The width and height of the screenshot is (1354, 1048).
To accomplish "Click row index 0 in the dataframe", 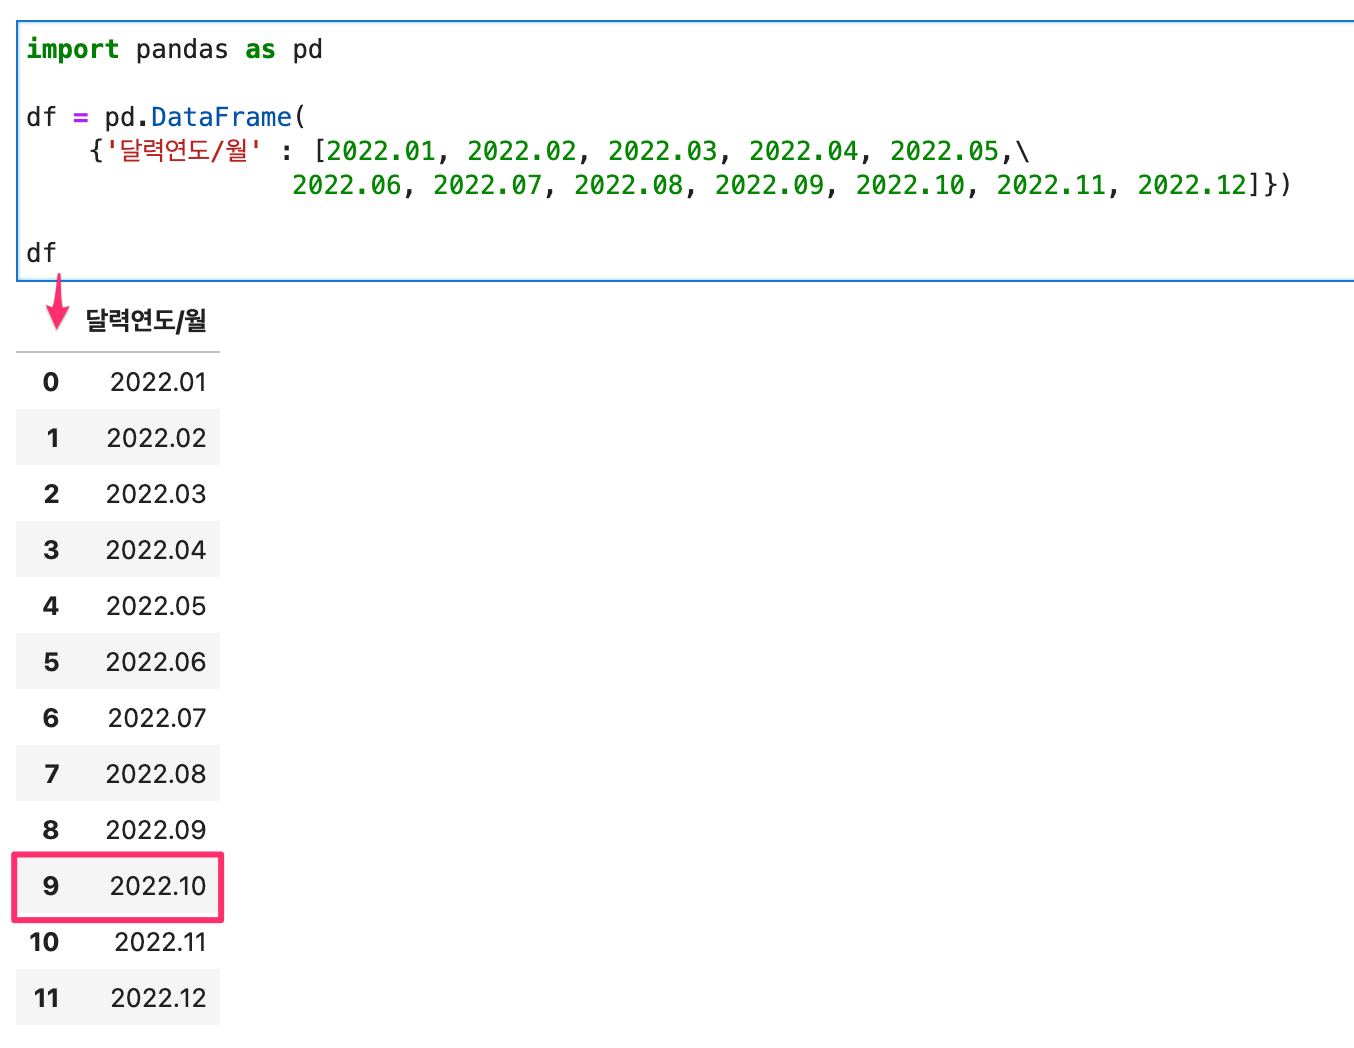I will pyautogui.click(x=51, y=382).
